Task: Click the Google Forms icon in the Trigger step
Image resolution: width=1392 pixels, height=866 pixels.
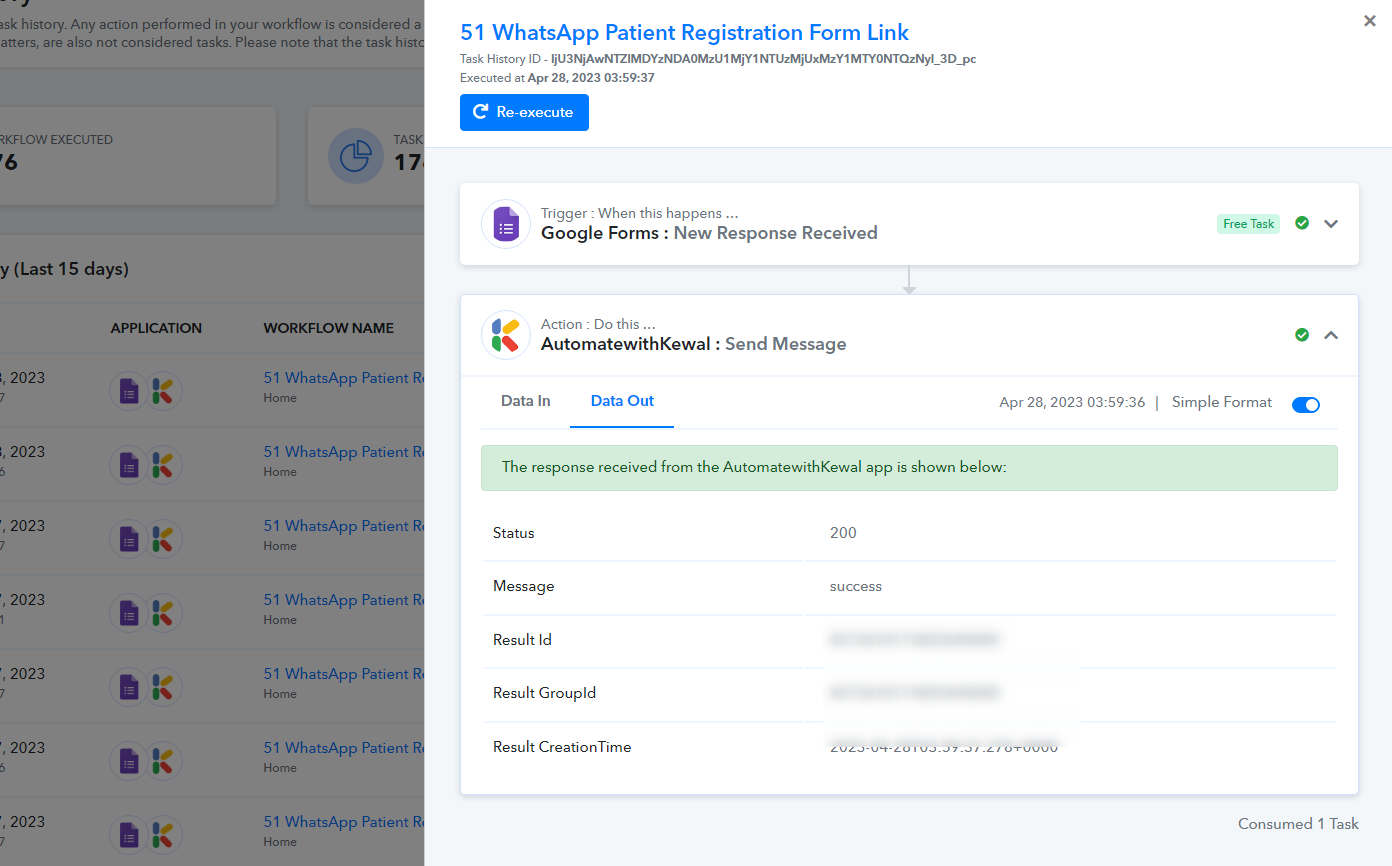Action: (x=506, y=224)
